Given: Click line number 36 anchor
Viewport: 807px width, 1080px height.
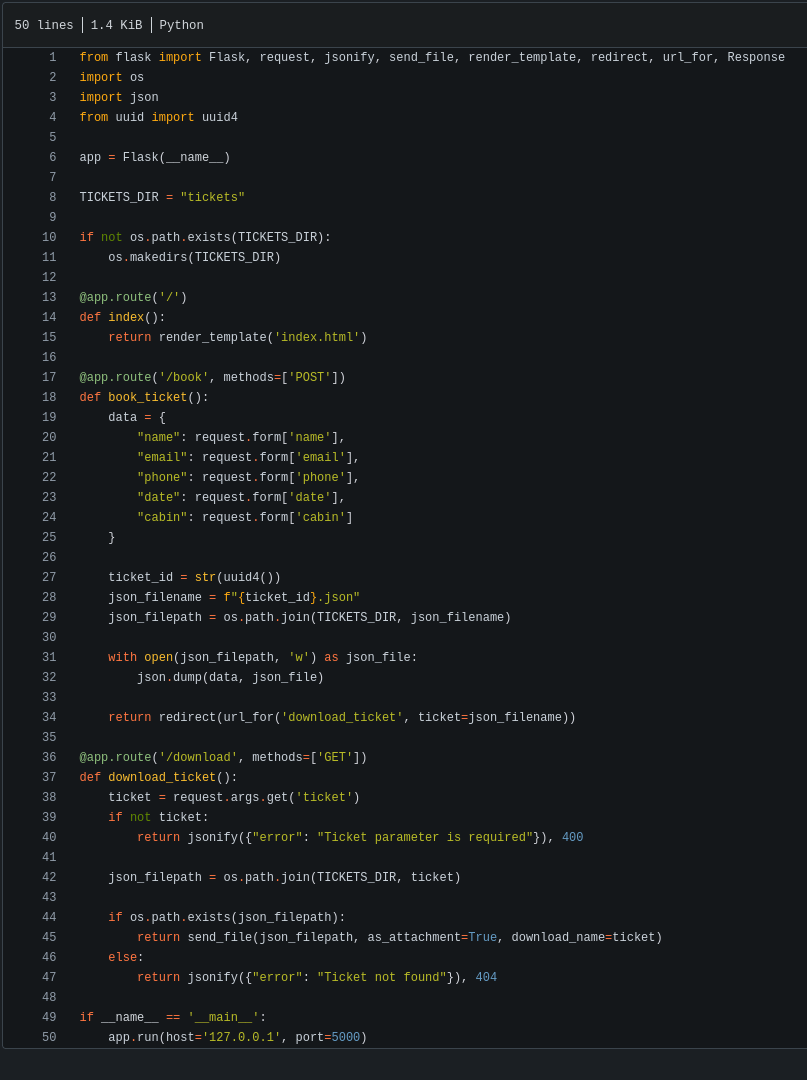Looking at the screenshot, I should (49, 757).
